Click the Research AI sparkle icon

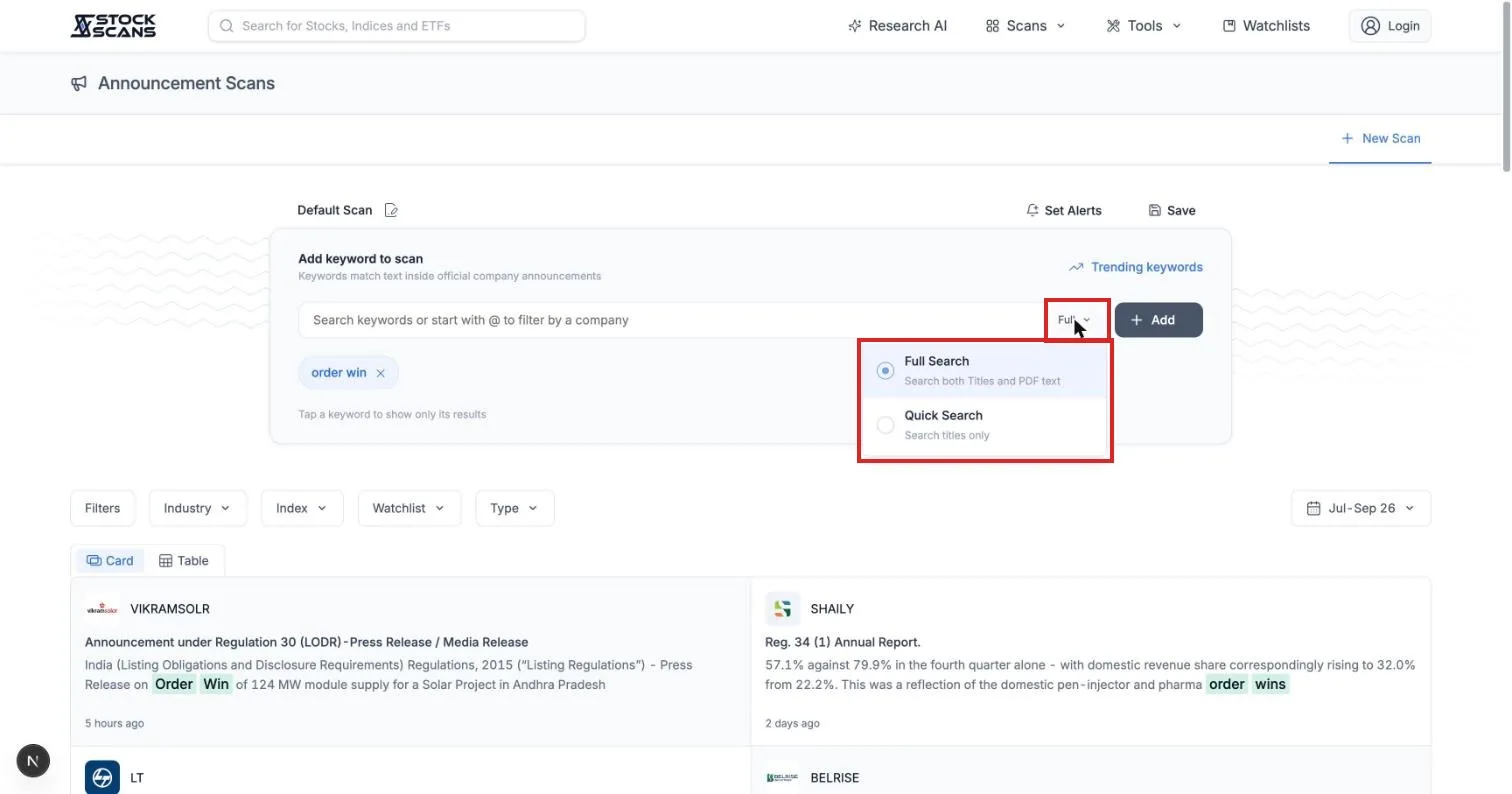(x=854, y=26)
